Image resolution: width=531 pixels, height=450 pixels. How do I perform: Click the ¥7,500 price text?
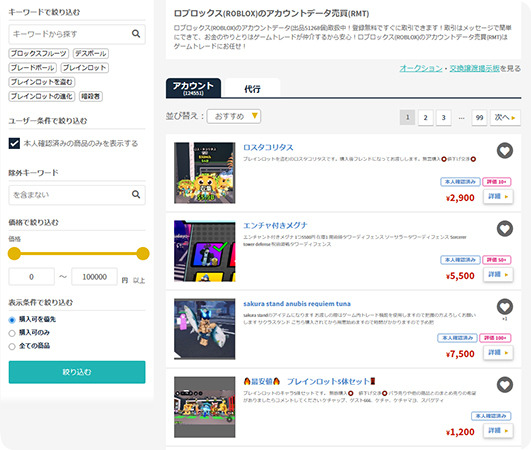click(460, 354)
